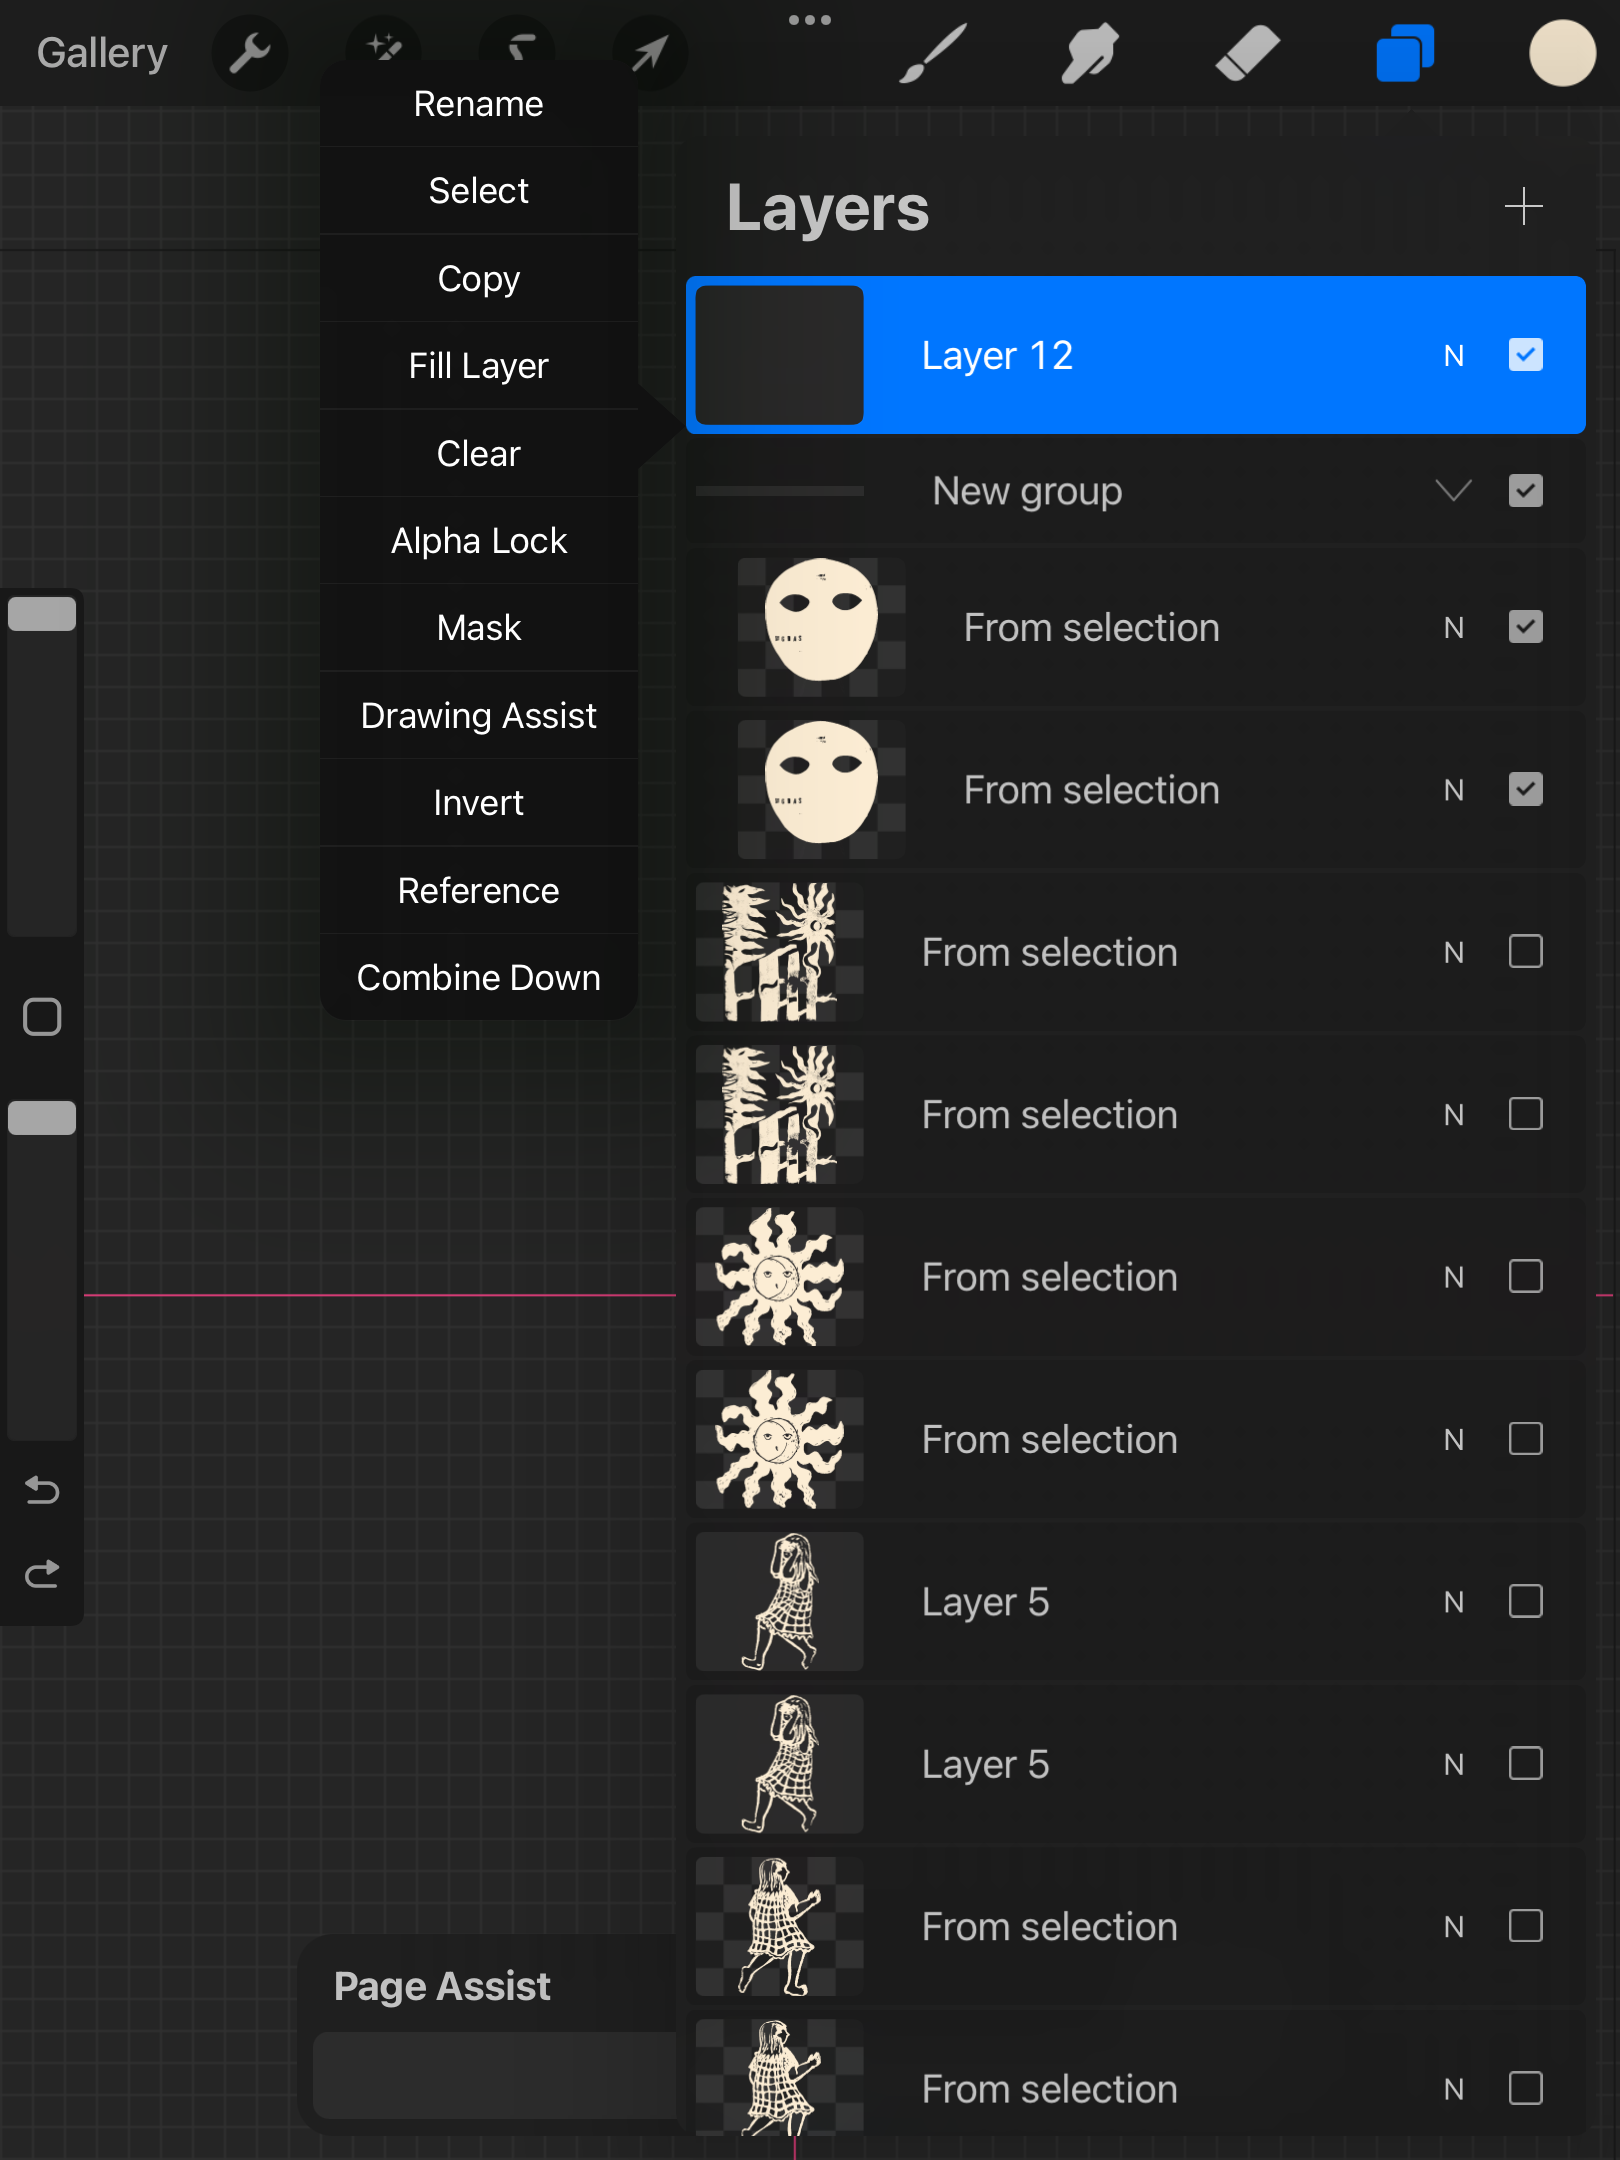Add a new layer with plus icon
Image resolution: width=1620 pixels, height=2160 pixels.
[1523, 206]
